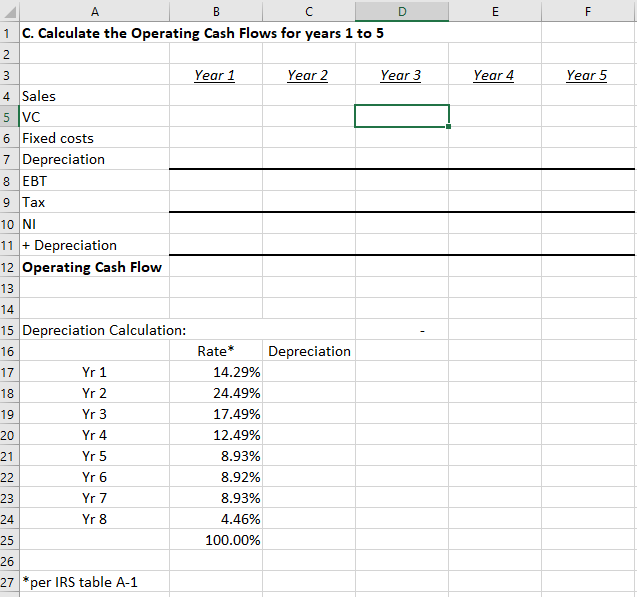Viewport: 637px width, 597px height.
Task: Click the title cell 'C. Calculate the Operating Cash Flows'
Action: [x=202, y=33]
